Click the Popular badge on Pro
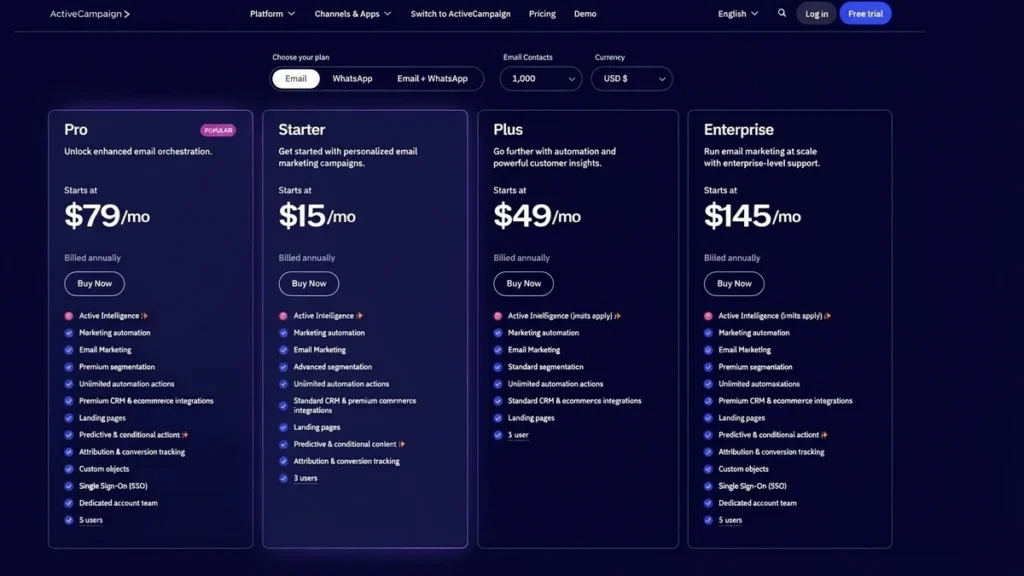Image resolution: width=1024 pixels, height=576 pixels. (x=218, y=130)
